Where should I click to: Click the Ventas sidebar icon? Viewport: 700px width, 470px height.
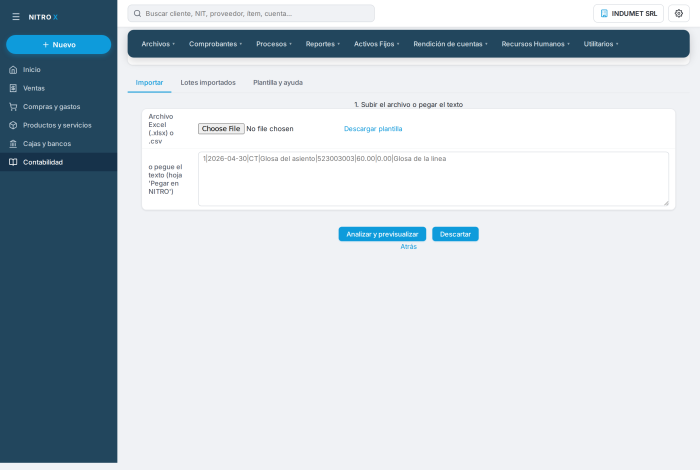13,88
